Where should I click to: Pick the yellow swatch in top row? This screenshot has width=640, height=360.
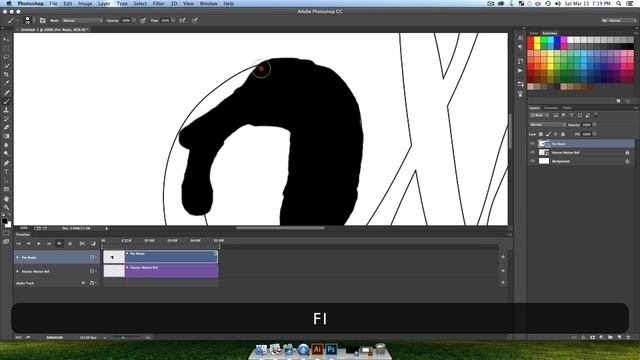point(537,40)
